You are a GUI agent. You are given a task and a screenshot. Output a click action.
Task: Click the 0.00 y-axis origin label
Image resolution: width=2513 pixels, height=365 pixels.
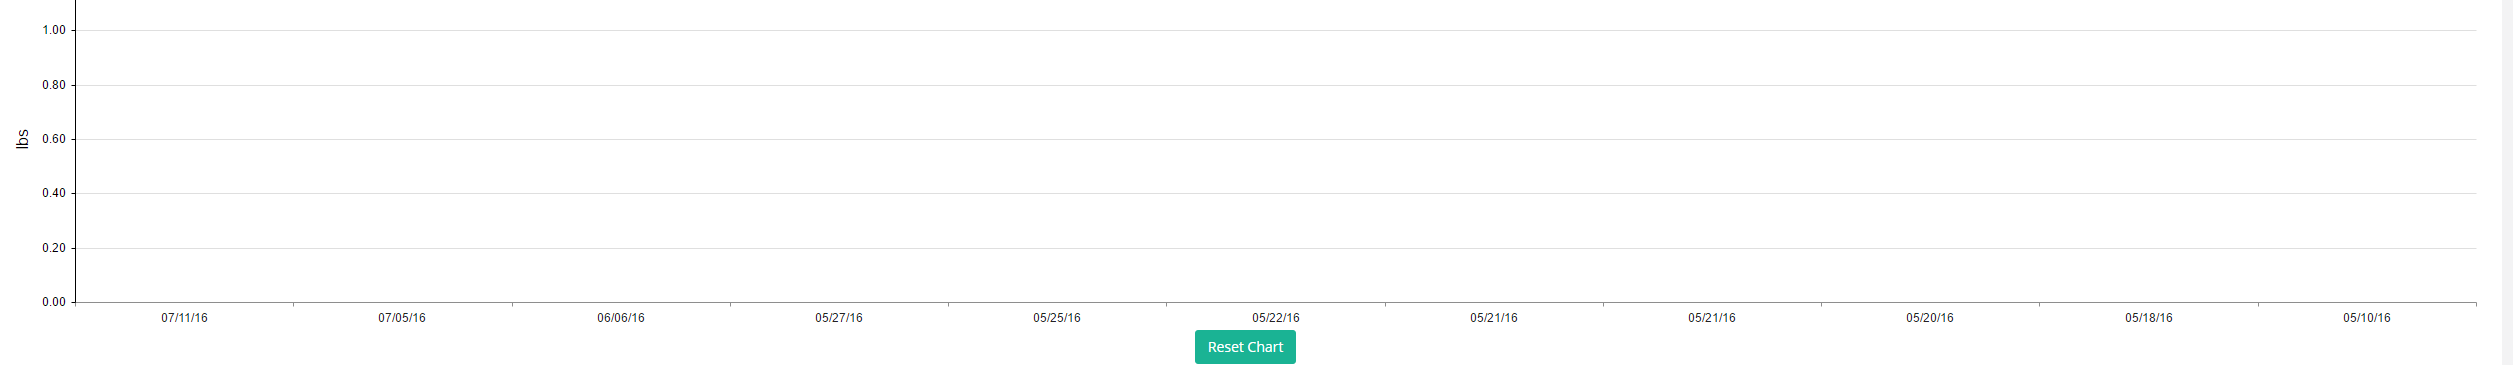coord(54,302)
